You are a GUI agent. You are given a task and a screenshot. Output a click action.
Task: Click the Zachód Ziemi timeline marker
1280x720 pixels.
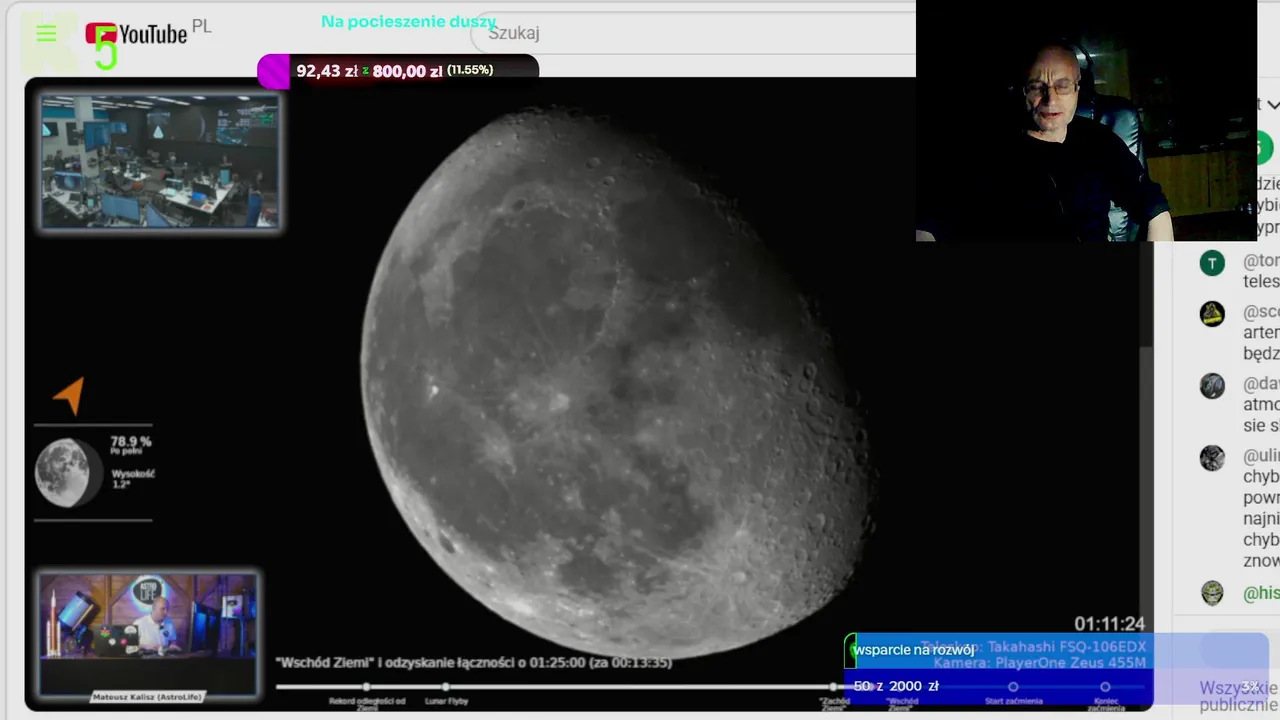coord(833,687)
